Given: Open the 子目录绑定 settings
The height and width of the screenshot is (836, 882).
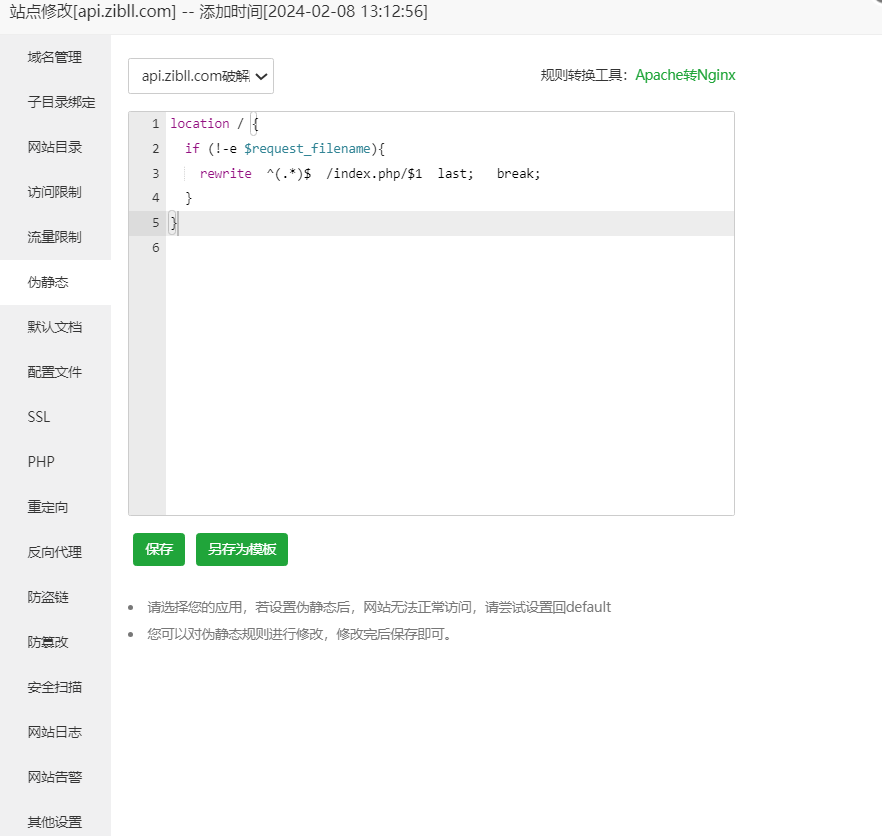Looking at the screenshot, I should [55, 102].
